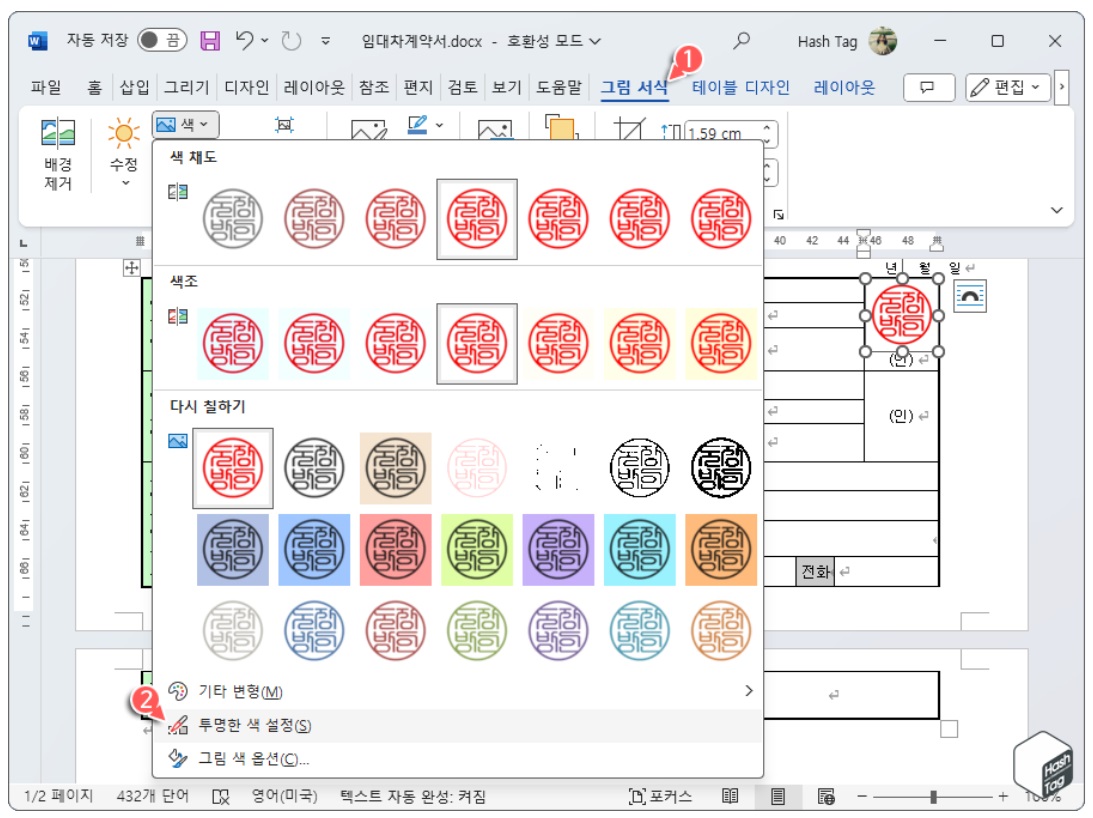This screenshot has height=818, width=1093.
Task: Click the layout options icon beside stamp
Action: point(969,296)
